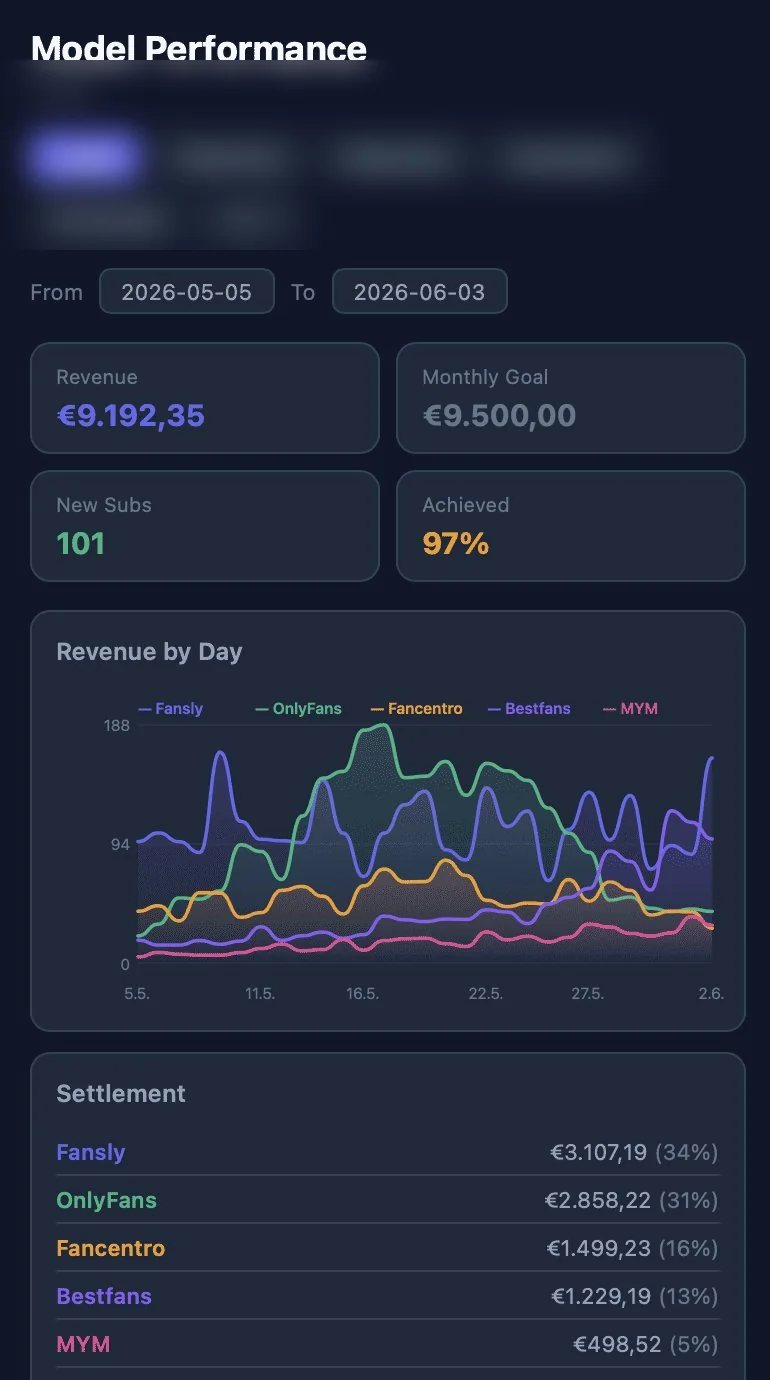Image resolution: width=770 pixels, height=1380 pixels.
Task: Click the From label beside the date
Action: [57, 293]
